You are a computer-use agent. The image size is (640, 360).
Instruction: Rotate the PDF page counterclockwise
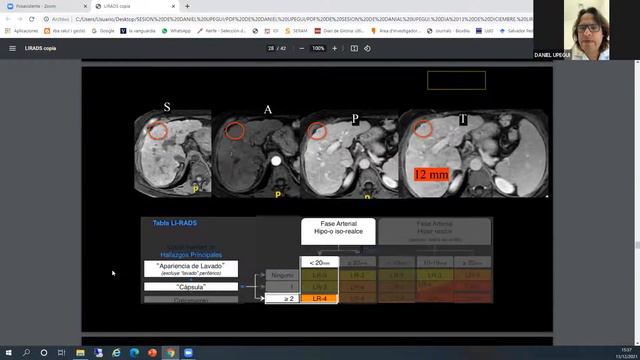click(x=367, y=48)
